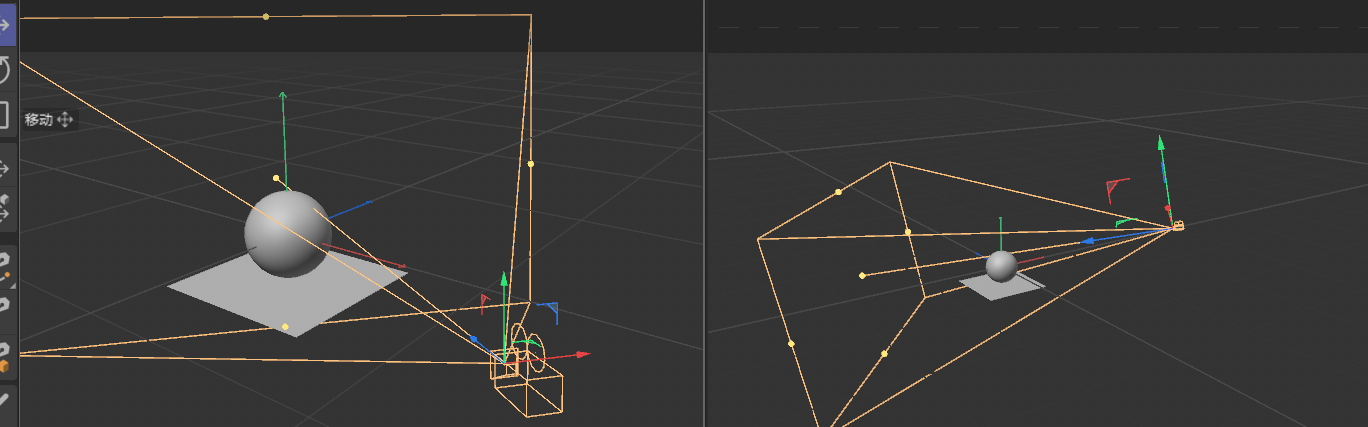1368x427 pixels.
Task: Select the sphere in the left viewport
Action: (288, 233)
